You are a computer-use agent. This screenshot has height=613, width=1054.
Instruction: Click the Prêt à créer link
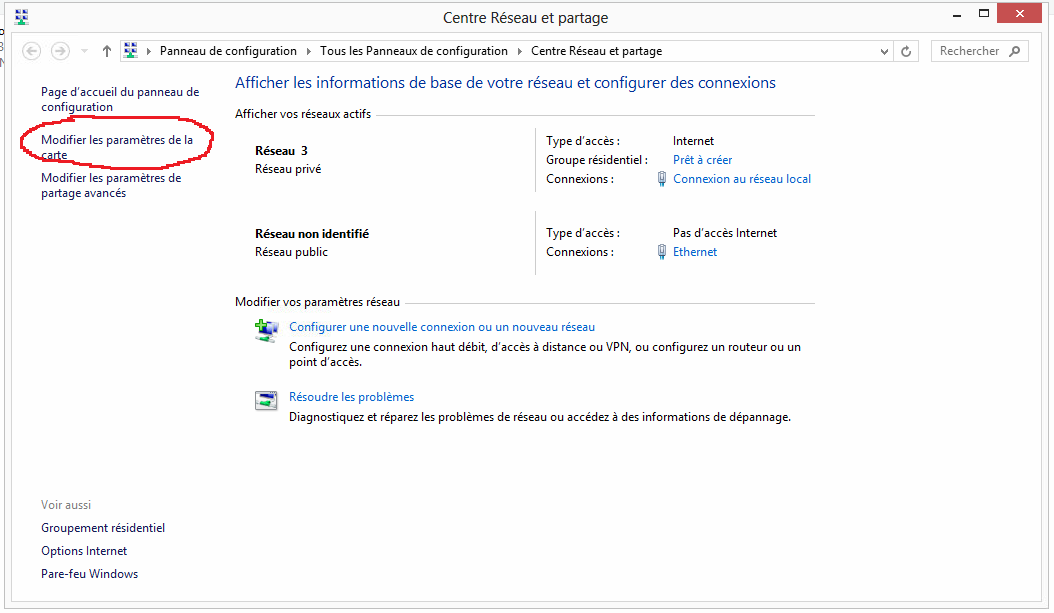coord(702,160)
